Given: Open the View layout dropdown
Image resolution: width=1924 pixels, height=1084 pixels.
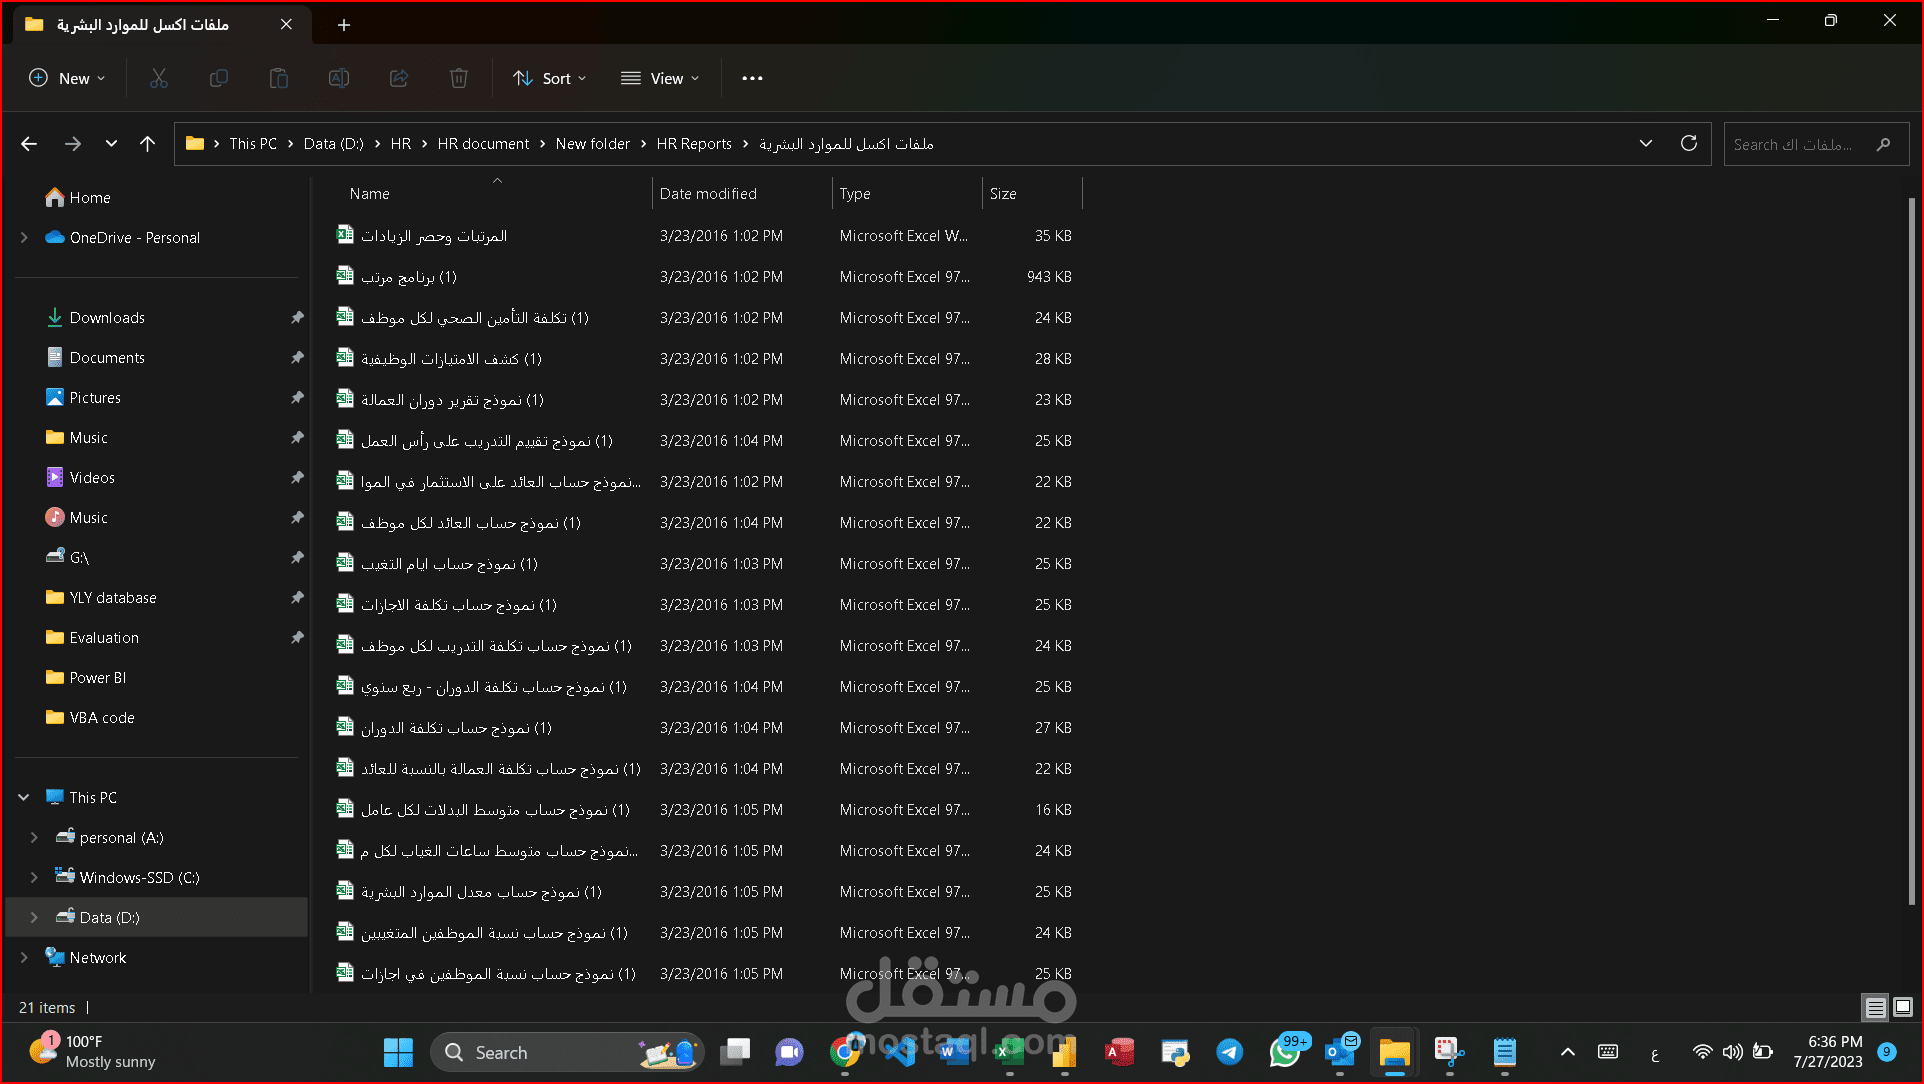Looking at the screenshot, I should 660,78.
